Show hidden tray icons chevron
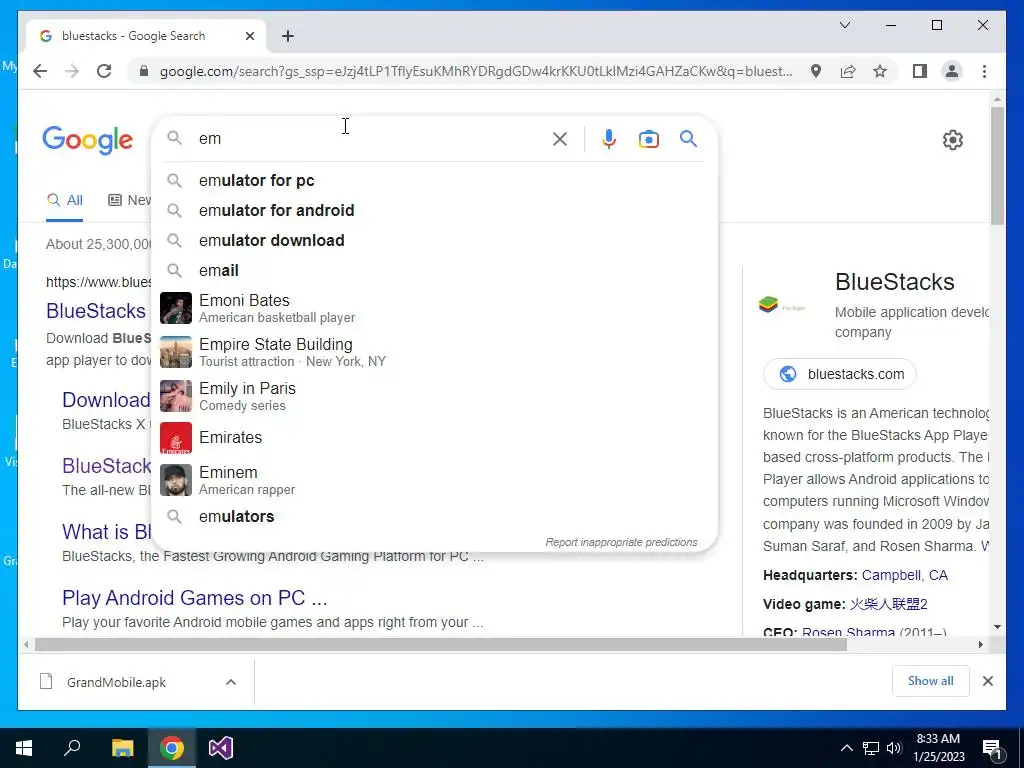 pyautogui.click(x=846, y=748)
